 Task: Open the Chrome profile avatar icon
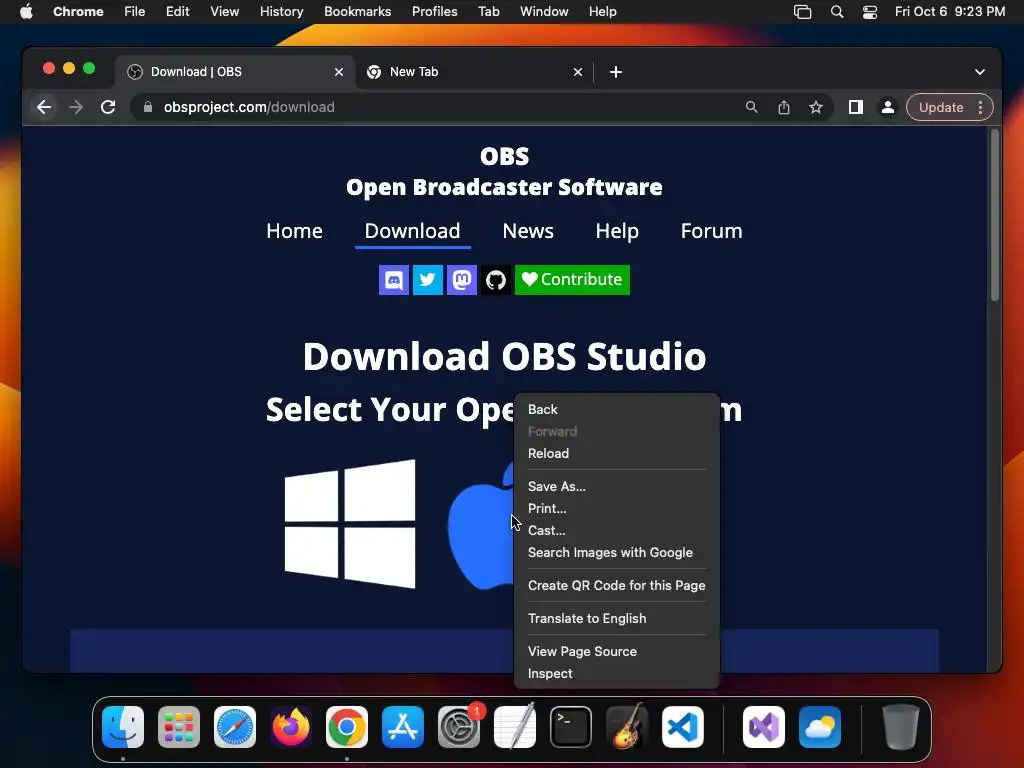[888, 107]
